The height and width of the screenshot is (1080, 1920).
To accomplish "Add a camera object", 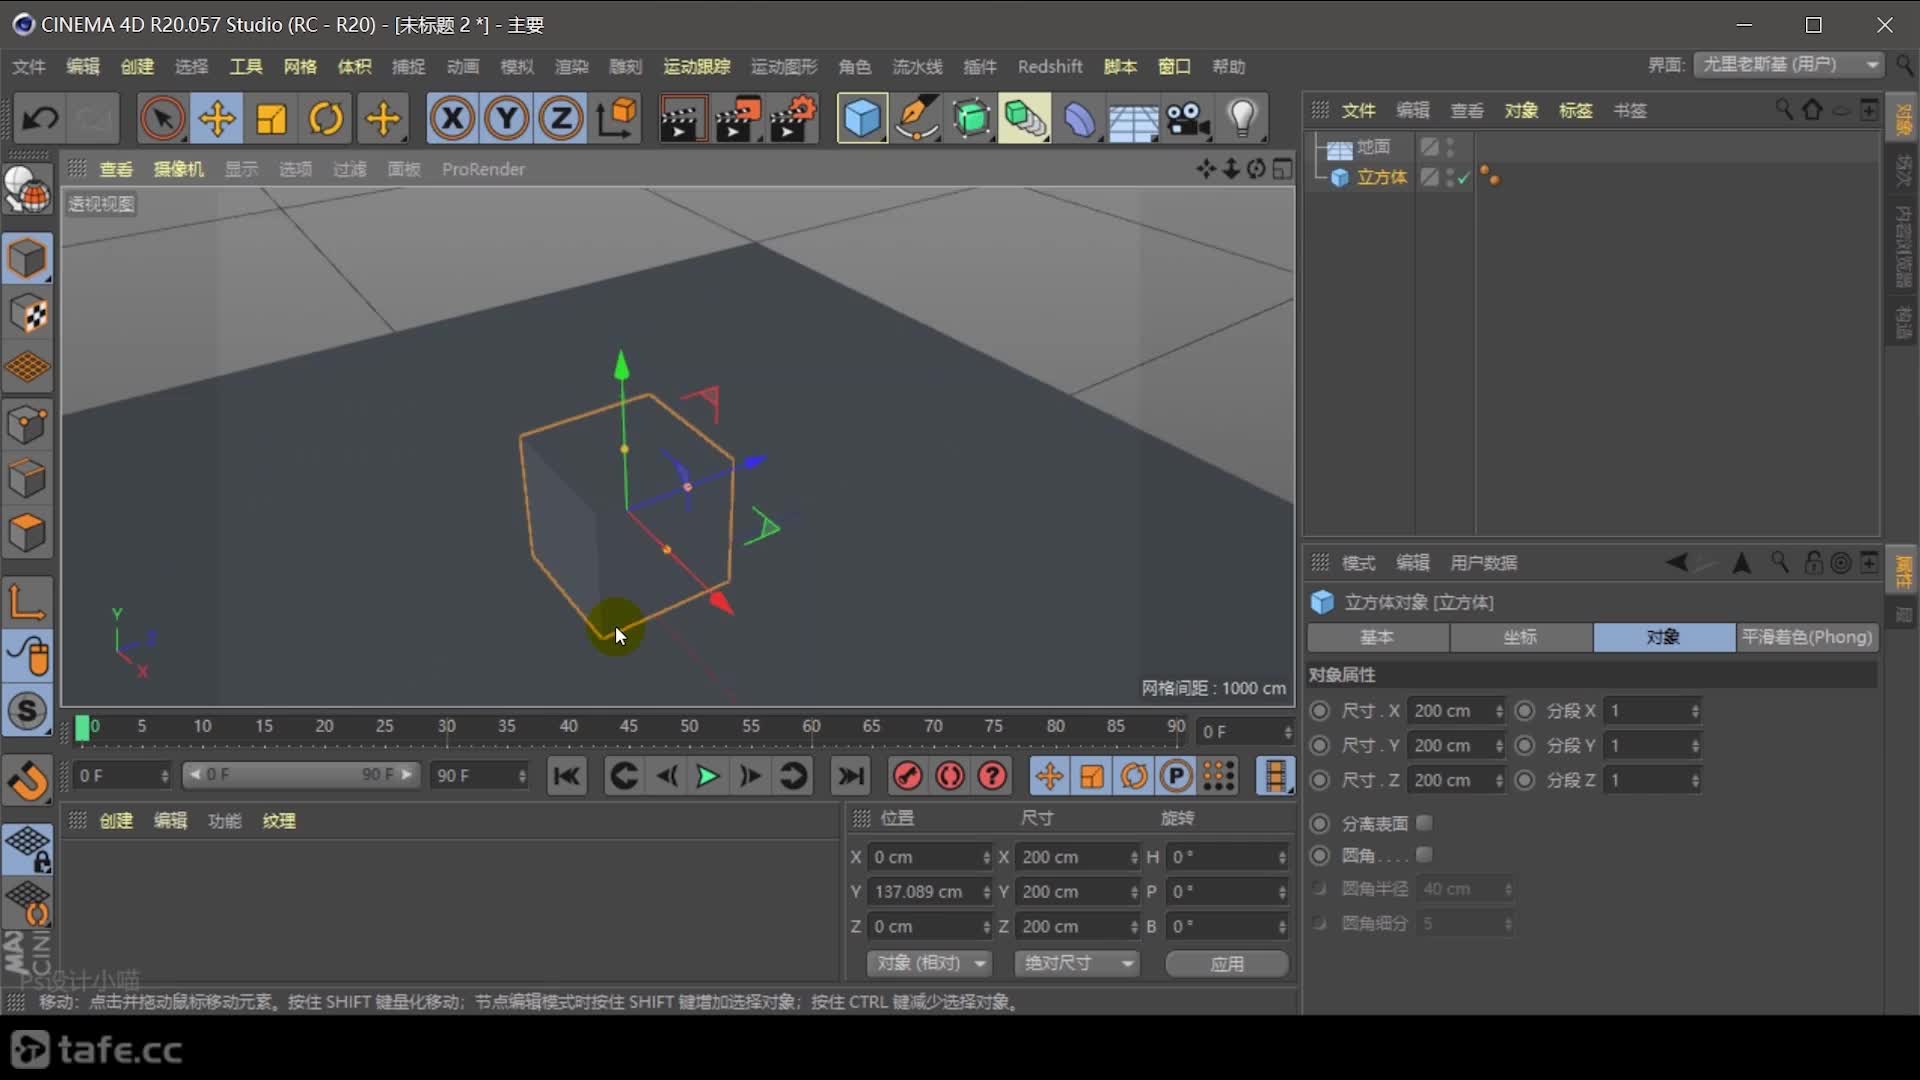I will point(1188,119).
